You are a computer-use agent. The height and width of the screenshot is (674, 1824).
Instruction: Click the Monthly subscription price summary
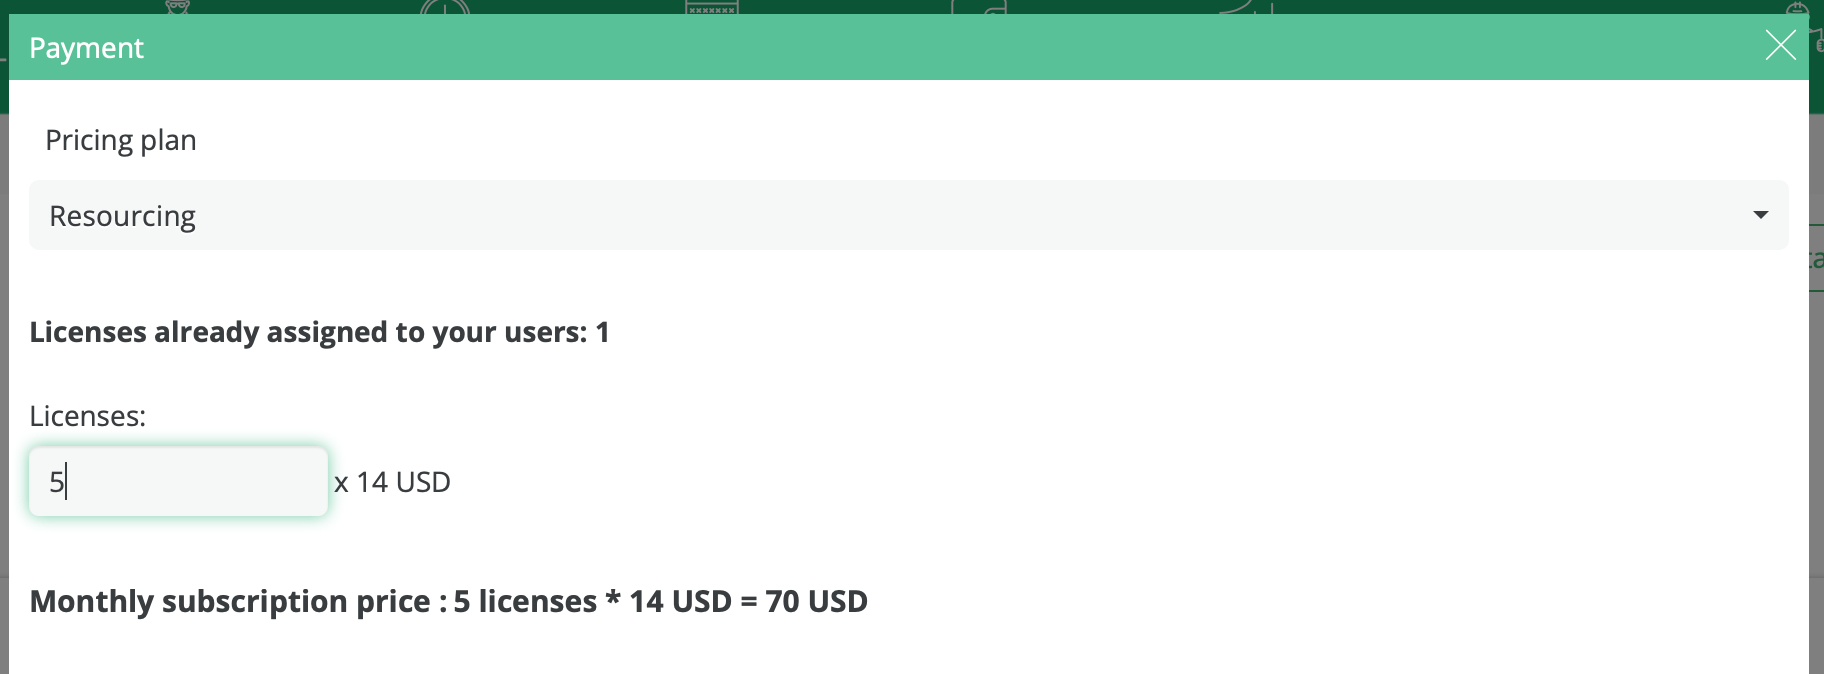[448, 601]
